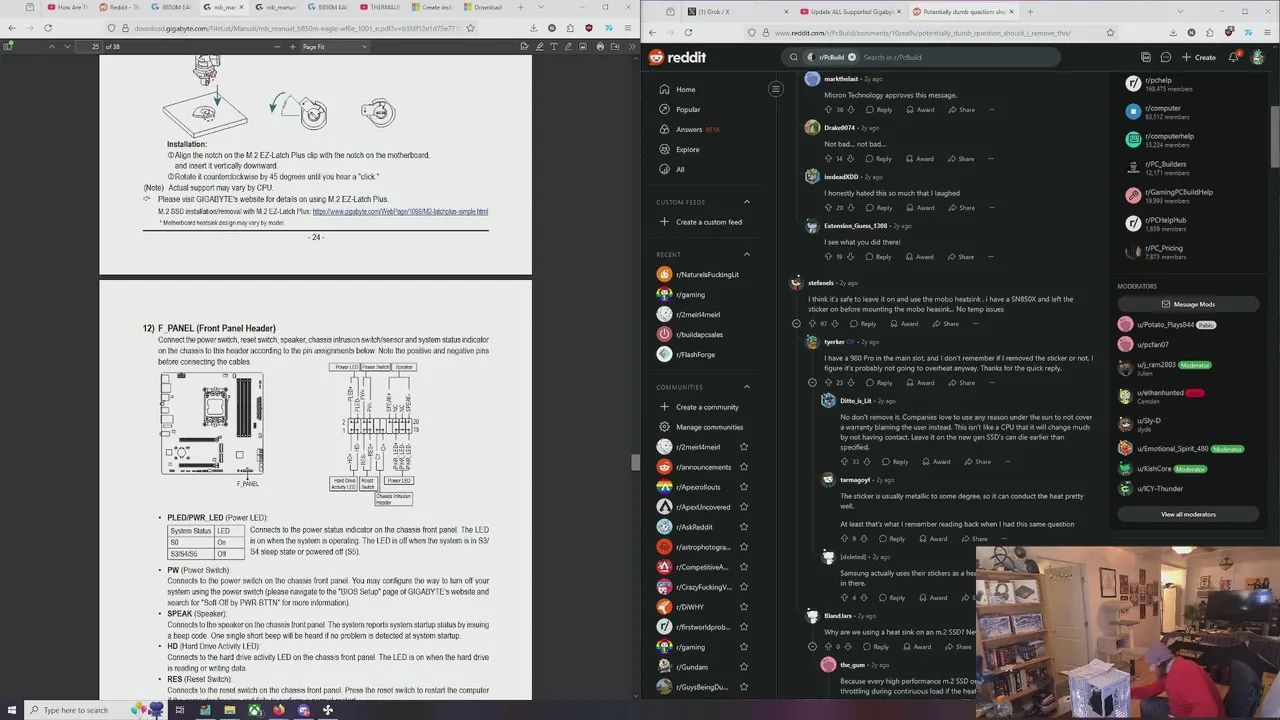This screenshot has width=1280, height=720.
Task: Collapse the Bland.lars comment thread
Action: point(812,647)
